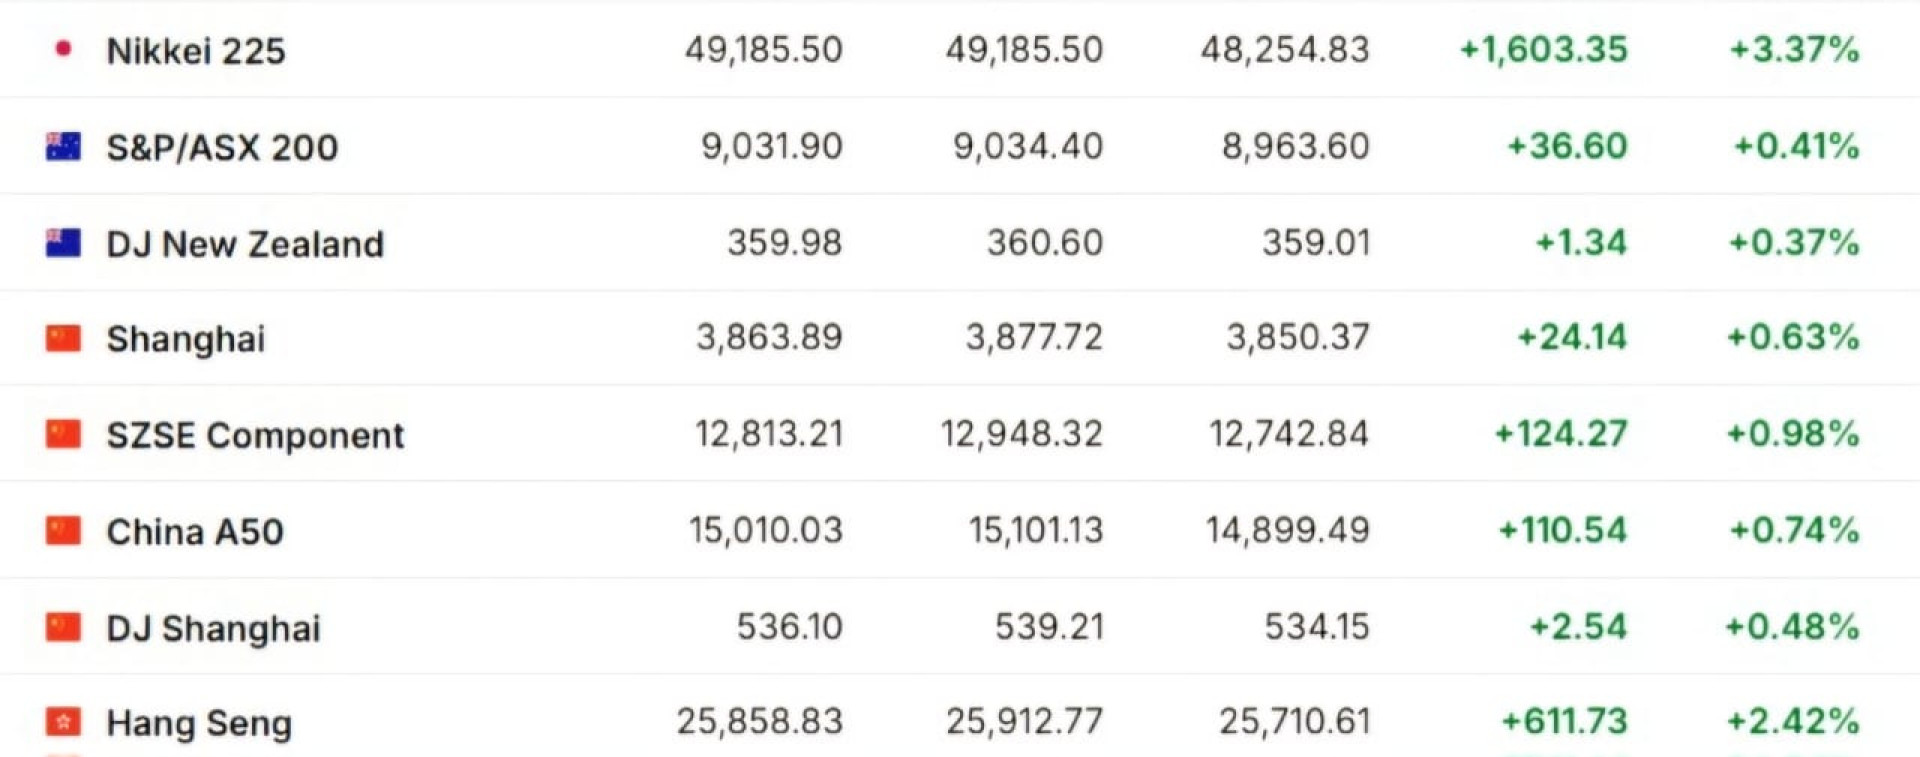Open the Nikkei 225 index link
This screenshot has width=1920, height=757.
tap(196, 51)
